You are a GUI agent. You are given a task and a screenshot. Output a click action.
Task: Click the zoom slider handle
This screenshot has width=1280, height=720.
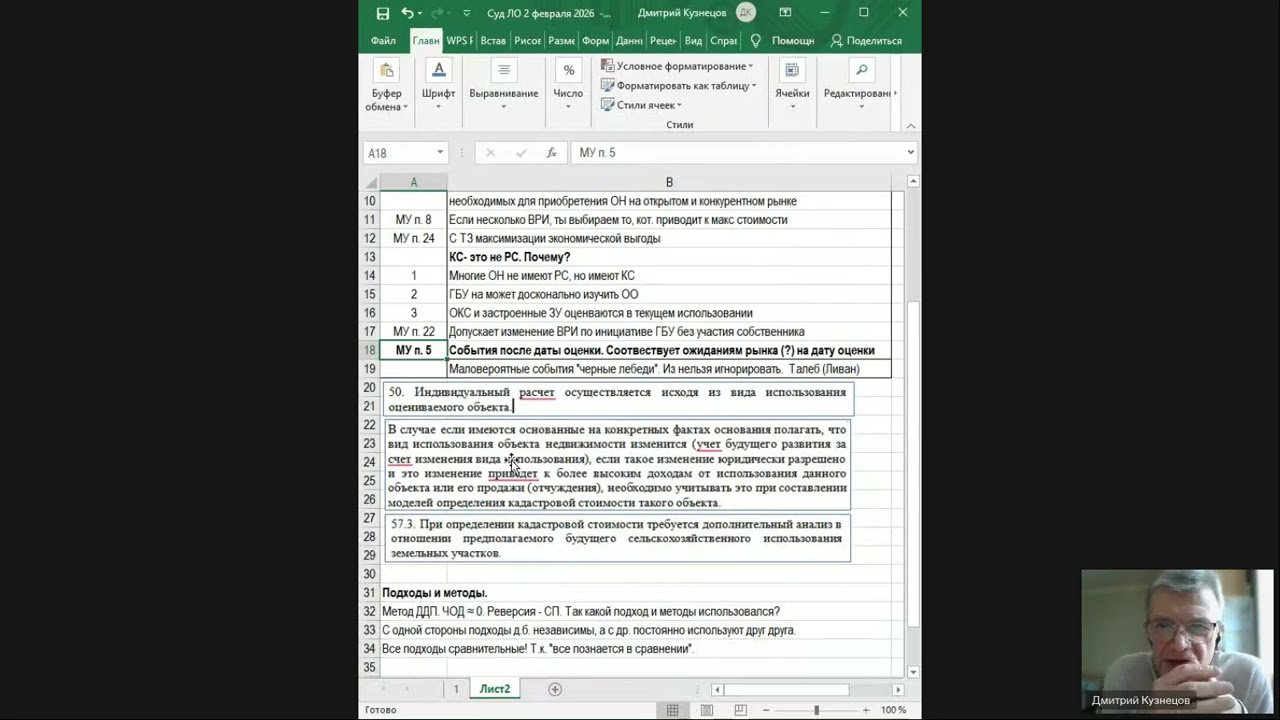(x=817, y=710)
